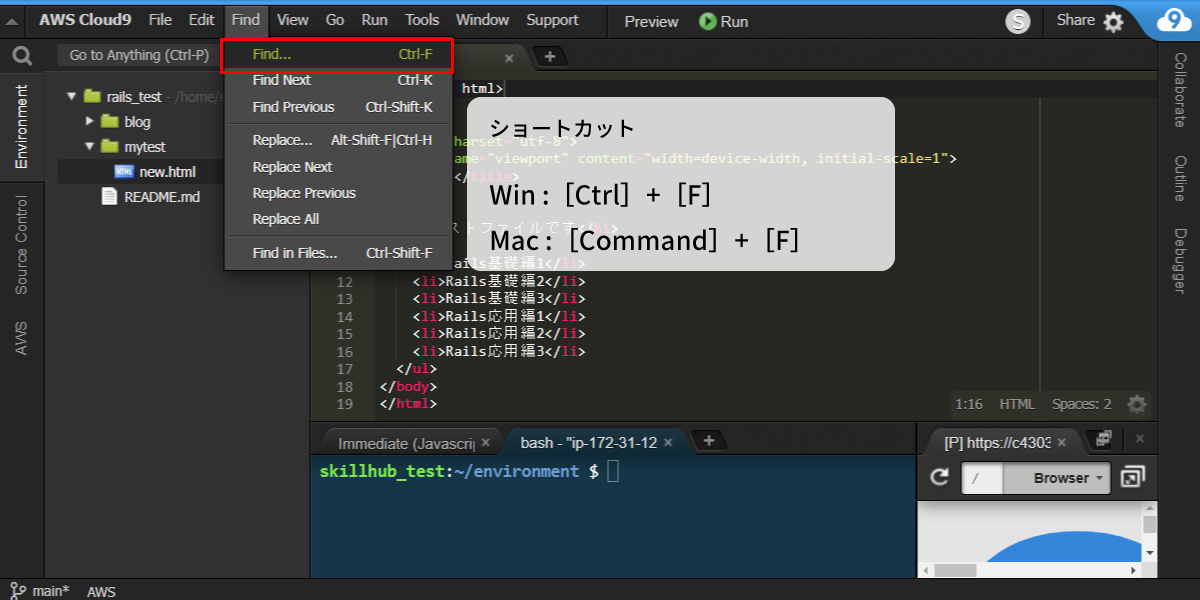Click the AWS entry in the bottom status bar
The image size is (1200, 600).
[x=101, y=591]
